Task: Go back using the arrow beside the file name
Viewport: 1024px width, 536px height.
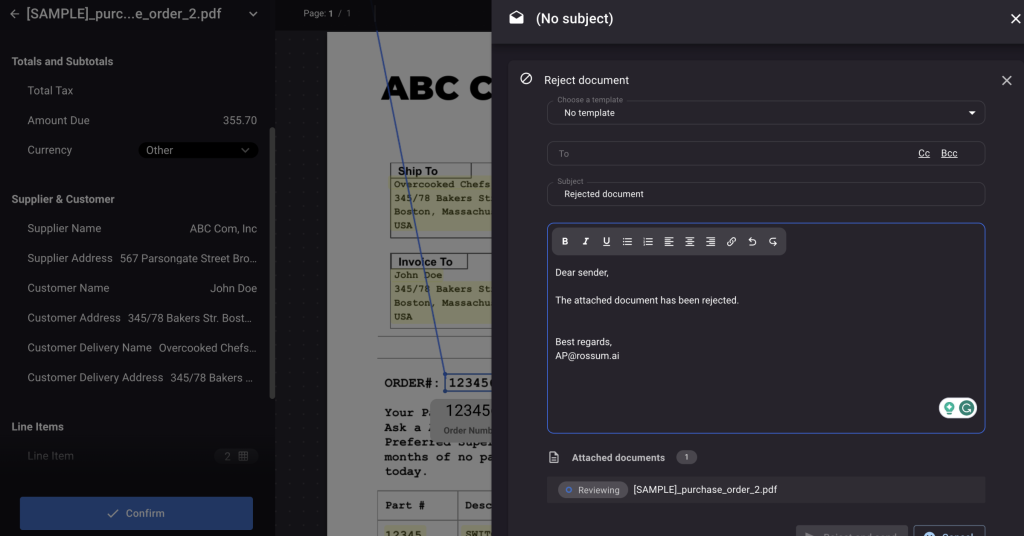Action: click(x=14, y=14)
